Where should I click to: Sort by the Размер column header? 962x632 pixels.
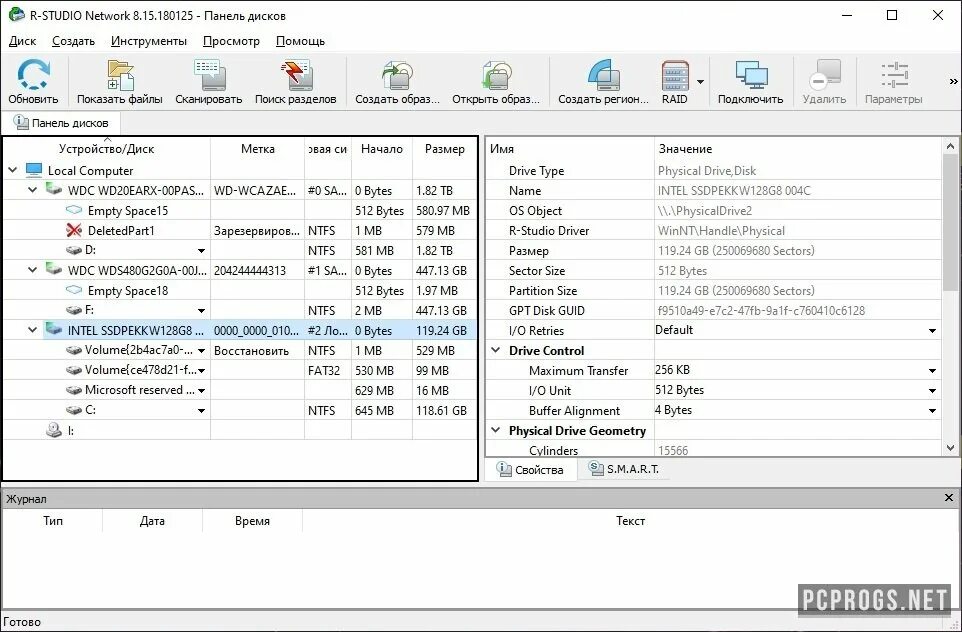(x=444, y=148)
